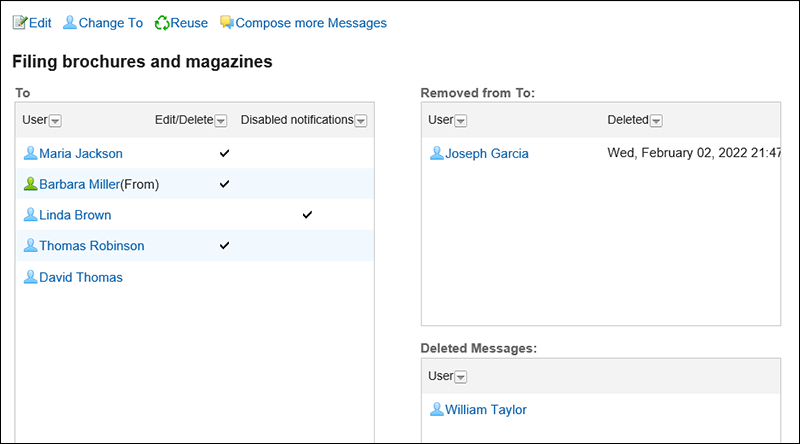Image resolution: width=800 pixels, height=444 pixels.
Task: Open Joseph Garcia's profile link
Action: click(487, 154)
